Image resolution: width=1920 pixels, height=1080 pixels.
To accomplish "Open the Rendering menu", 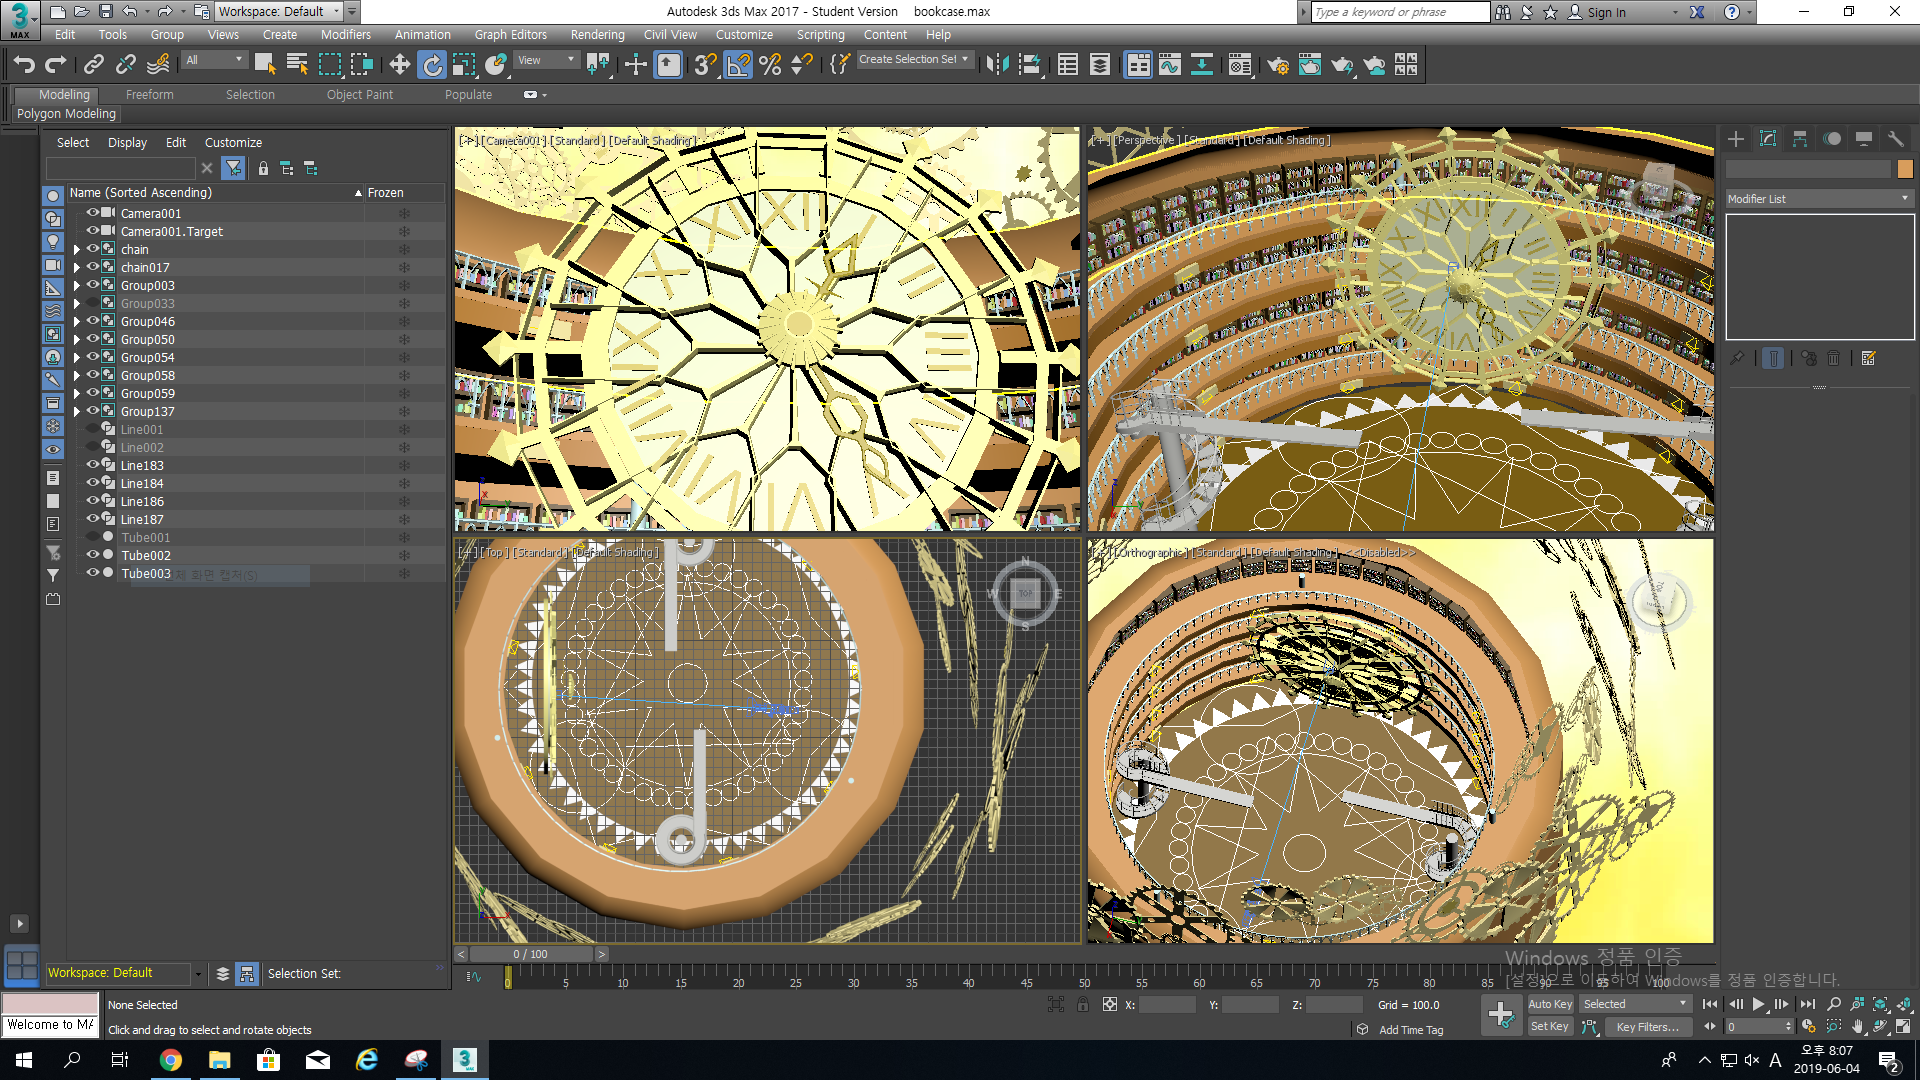I will click(x=597, y=34).
